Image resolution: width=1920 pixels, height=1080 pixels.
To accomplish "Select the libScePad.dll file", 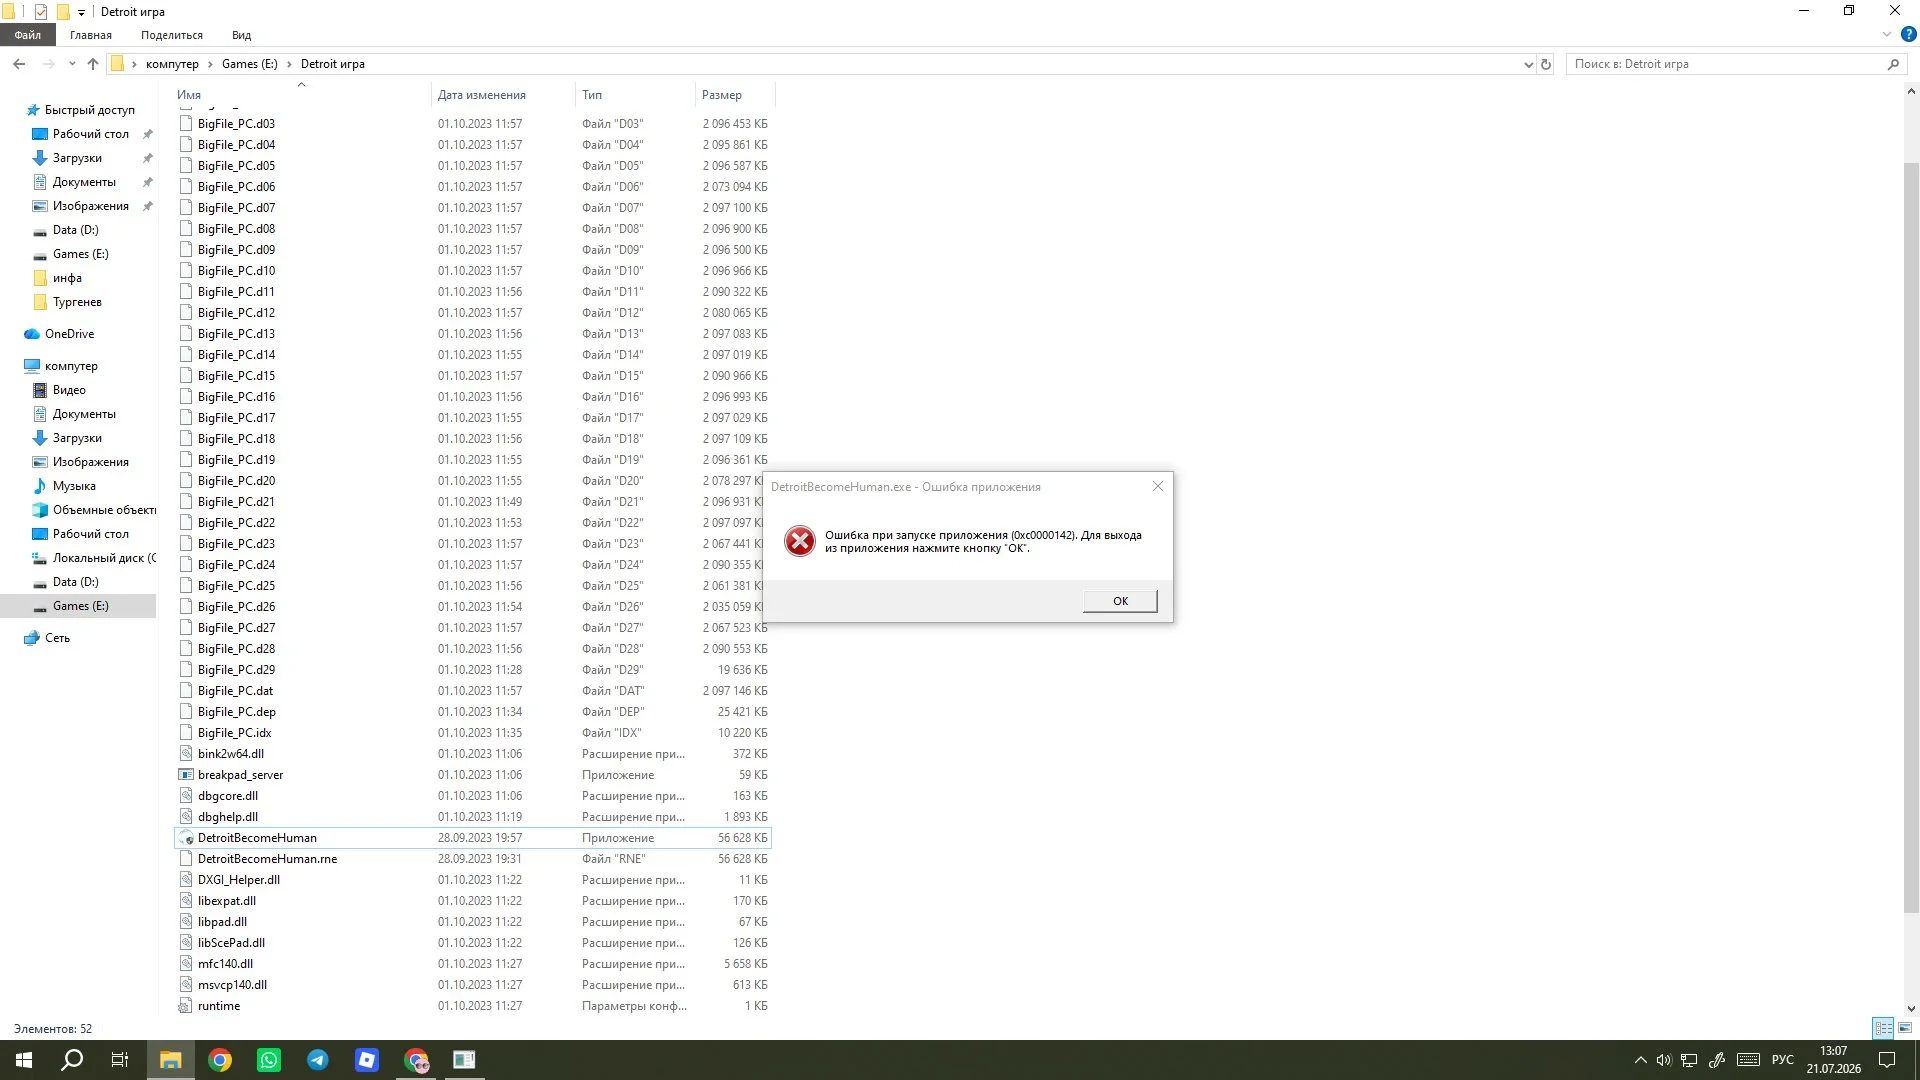I will 473,943.
